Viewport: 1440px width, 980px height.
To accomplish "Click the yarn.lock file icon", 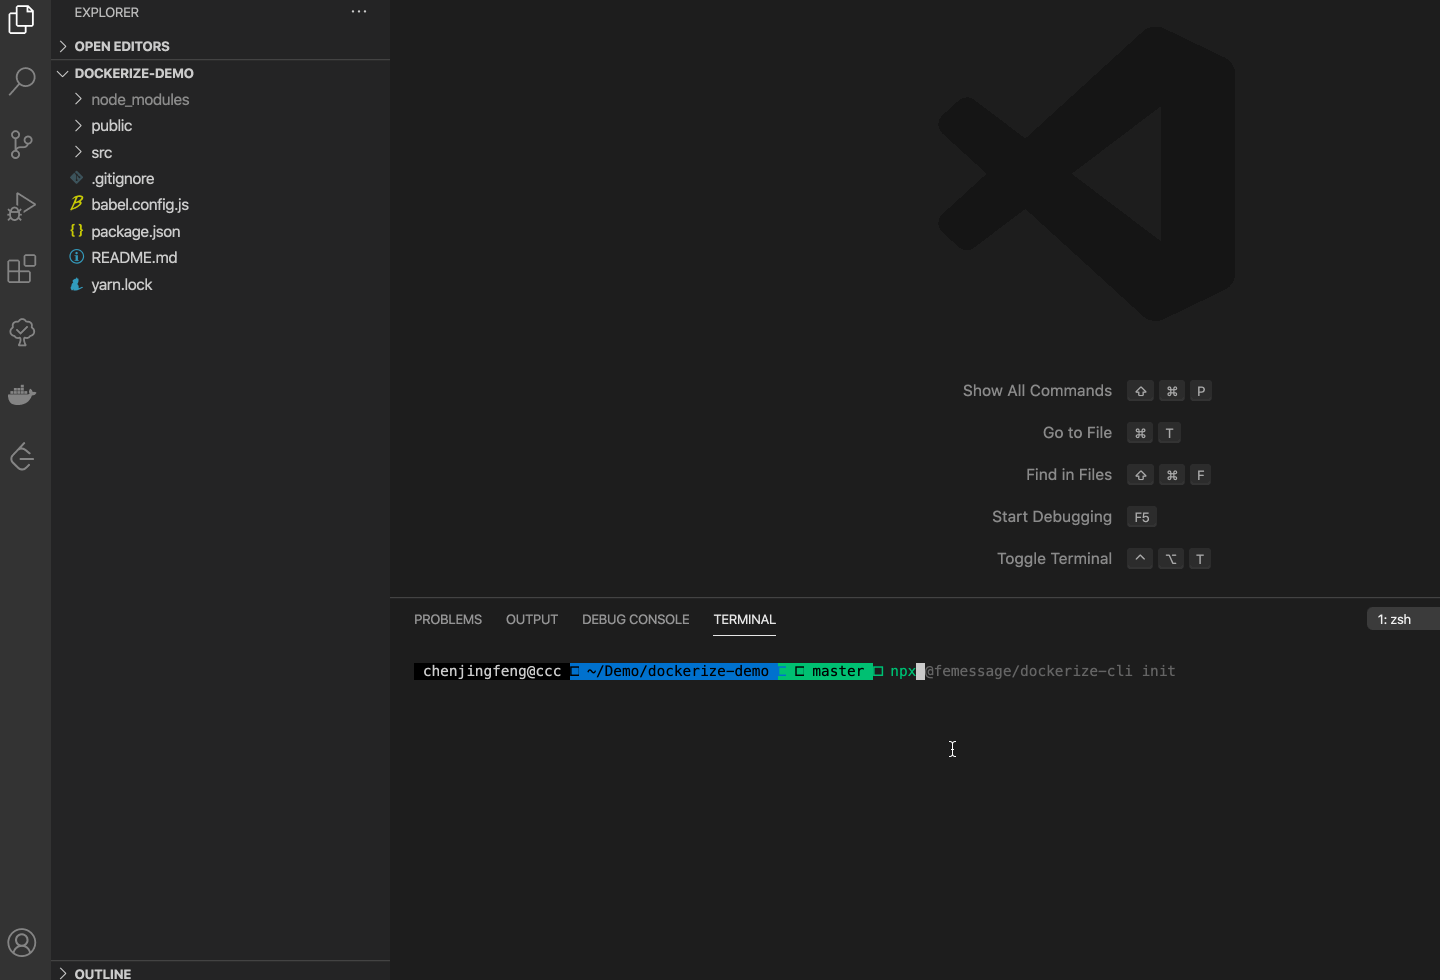I will pyautogui.click(x=76, y=284).
